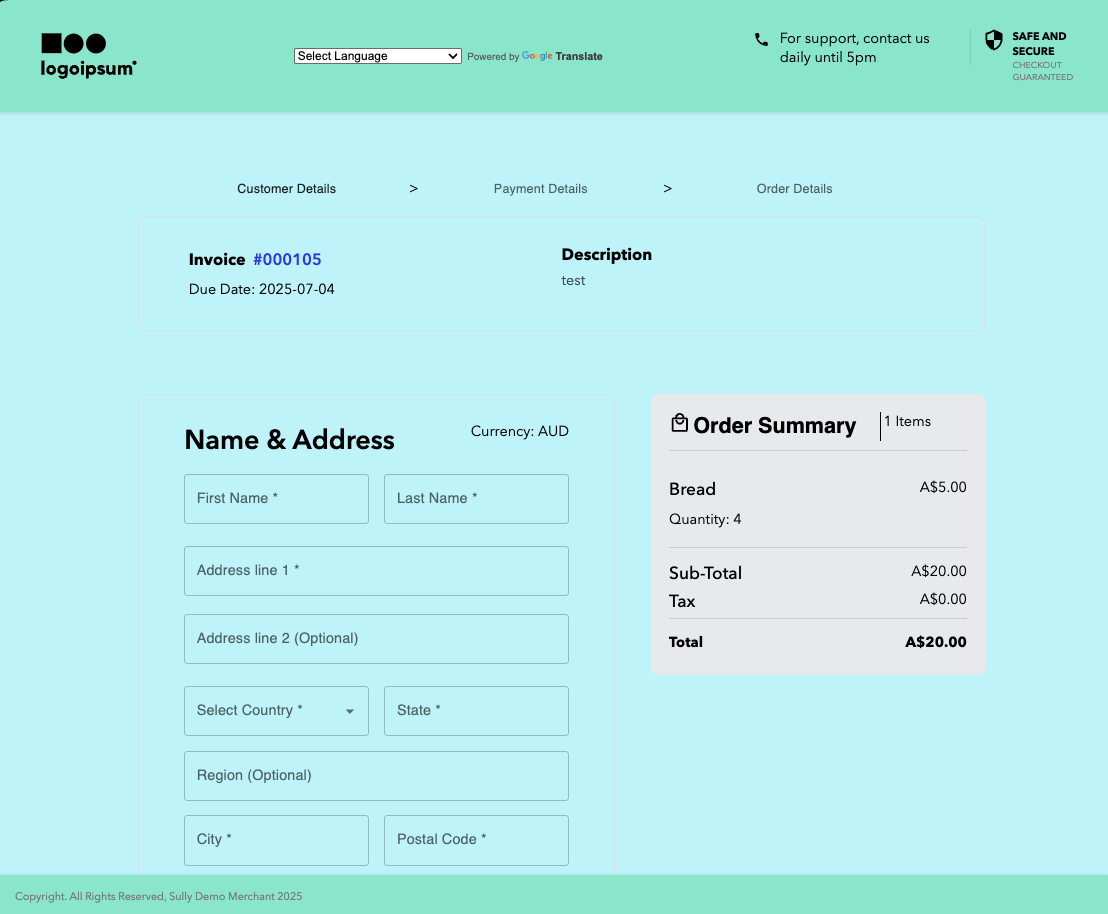The height and width of the screenshot is (914, 1108).
Task: Go to the Customer Details step
Action: tap(286, 189)
